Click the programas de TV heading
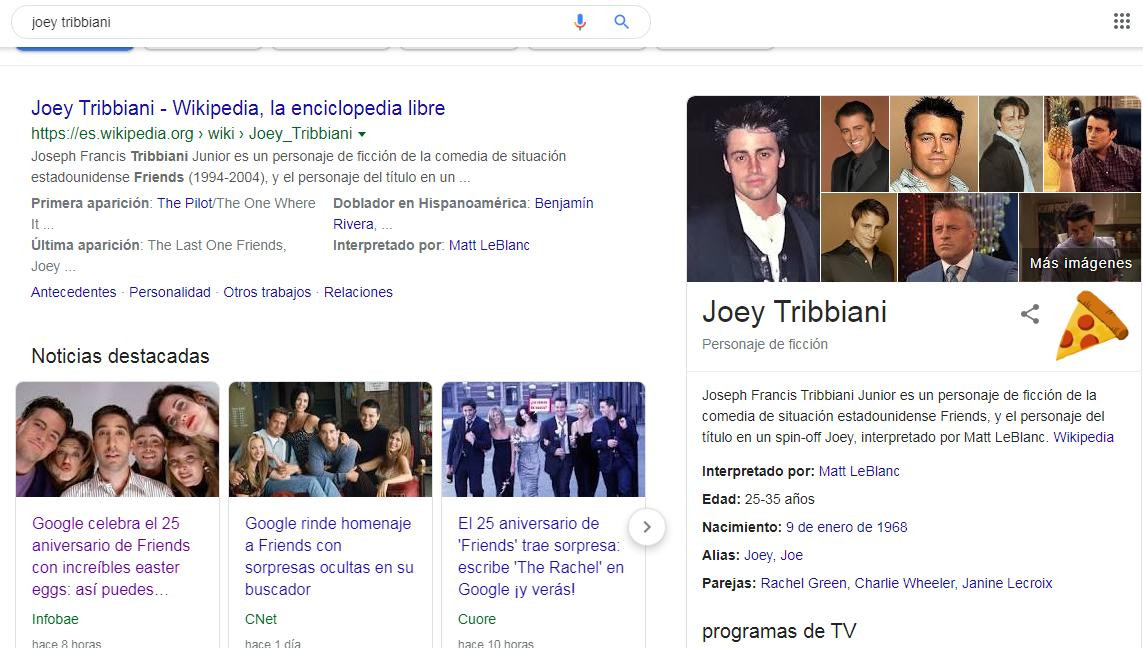 [x=779, y=631]
